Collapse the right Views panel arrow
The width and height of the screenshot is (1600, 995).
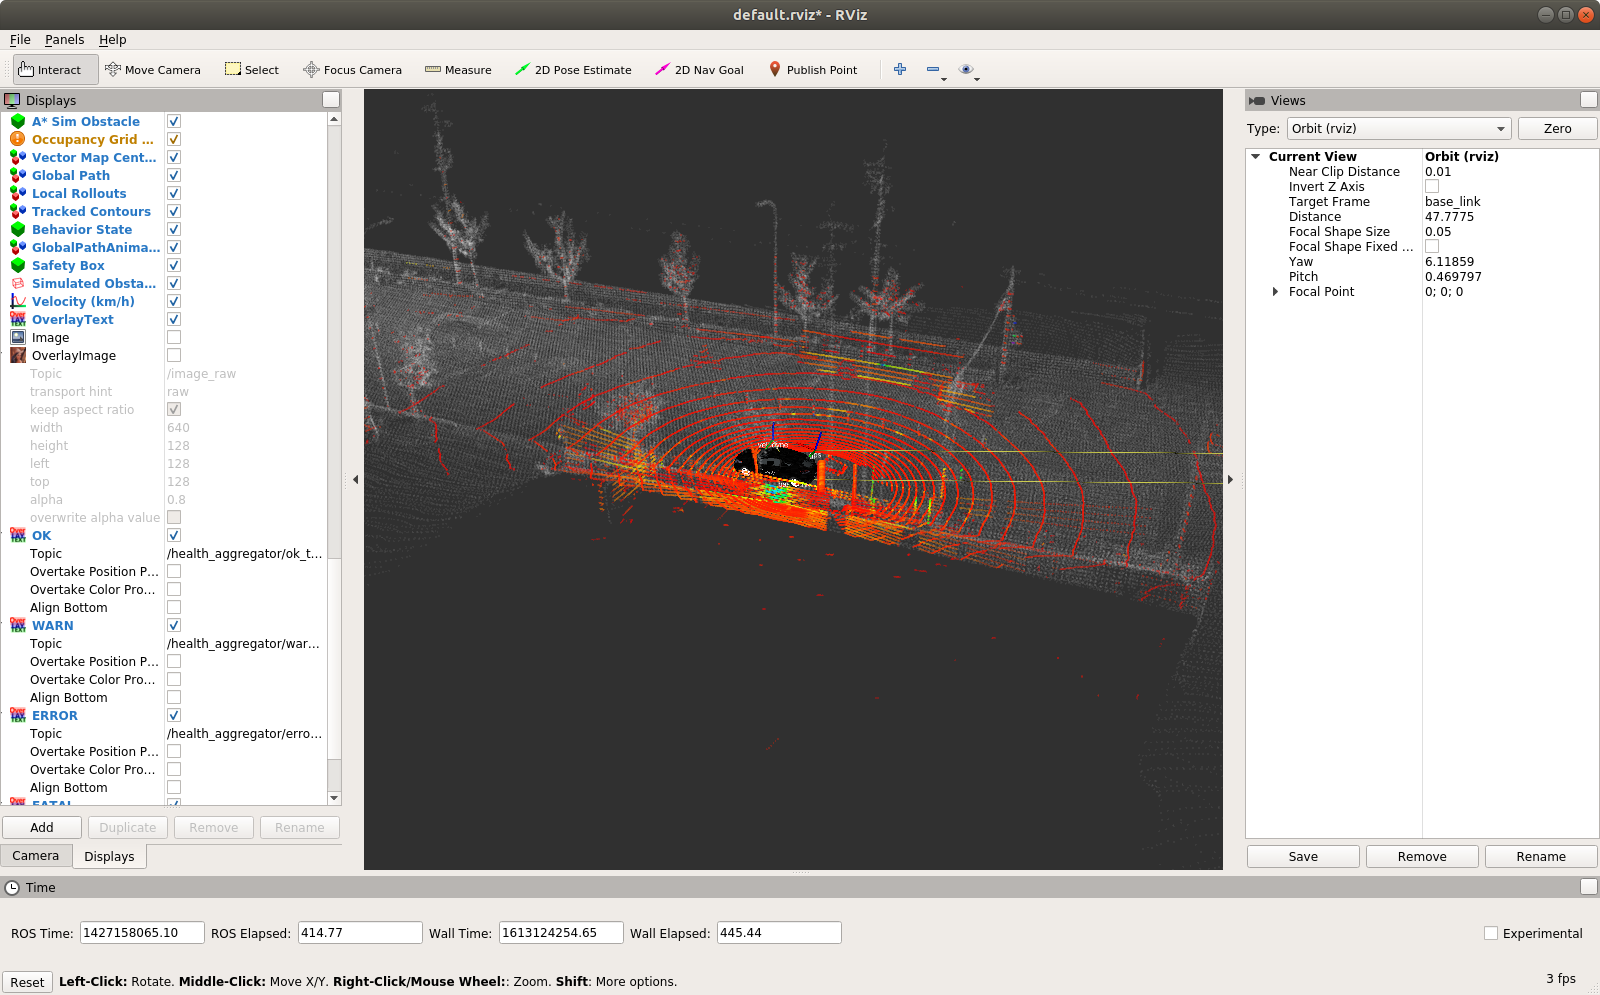point(1231,479)
